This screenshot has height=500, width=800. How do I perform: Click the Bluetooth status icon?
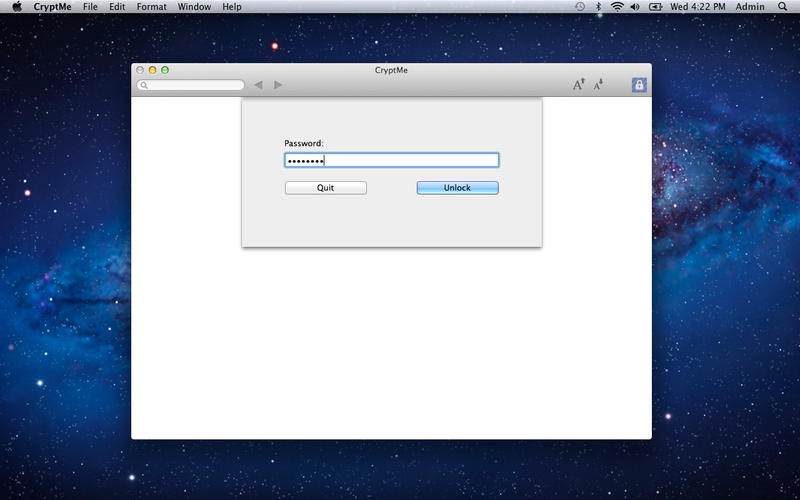(599, 7)
